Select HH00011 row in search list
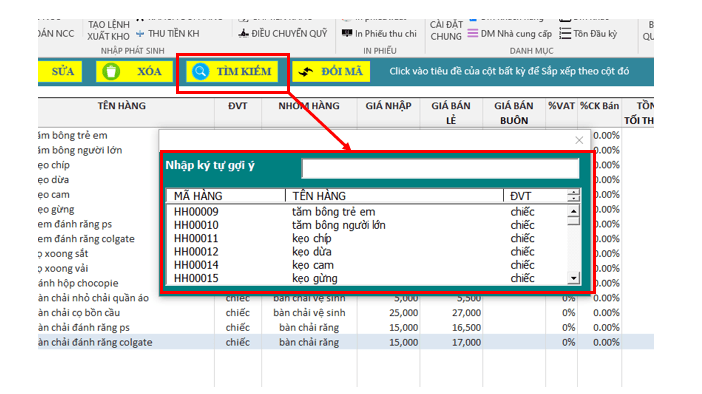 point(367,238)
